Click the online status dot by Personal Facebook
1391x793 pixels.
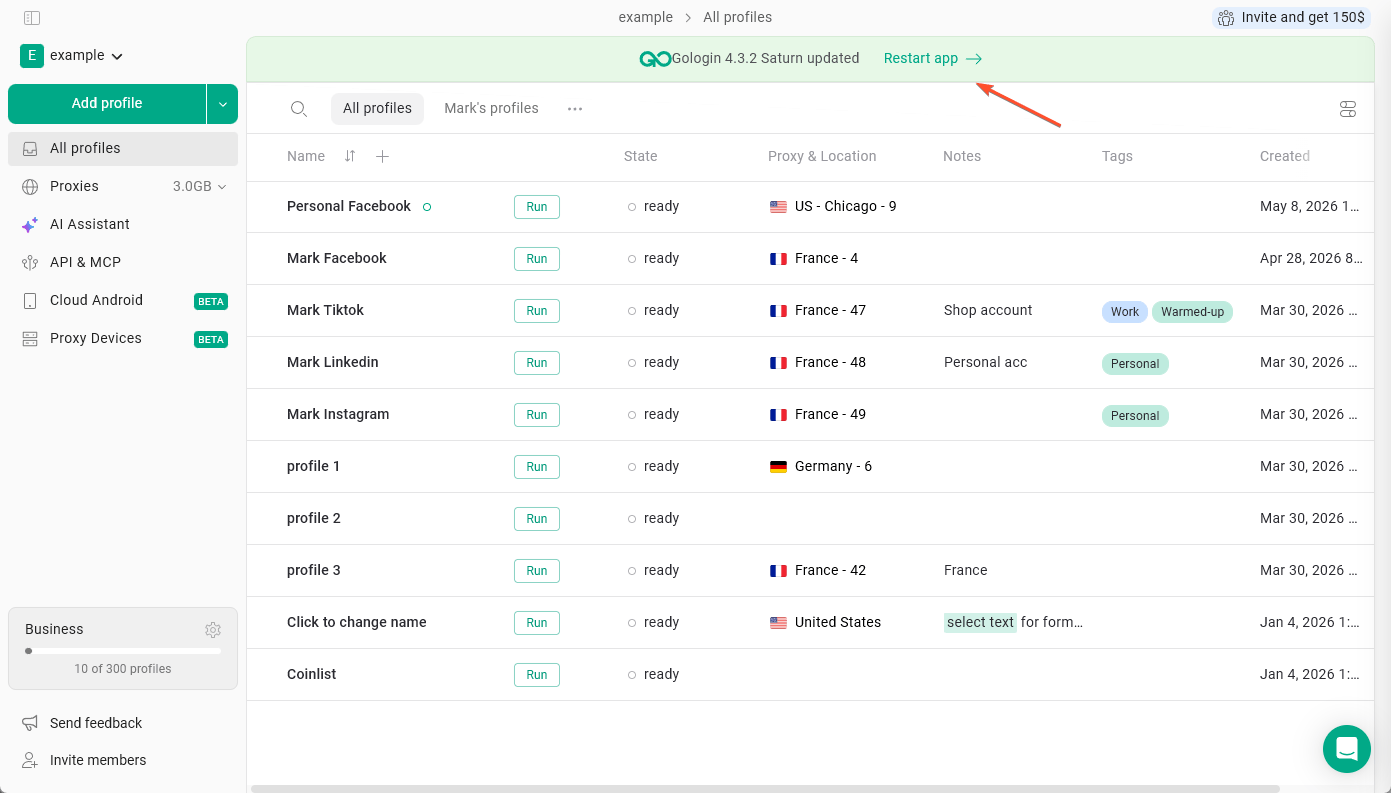[427, 207]
